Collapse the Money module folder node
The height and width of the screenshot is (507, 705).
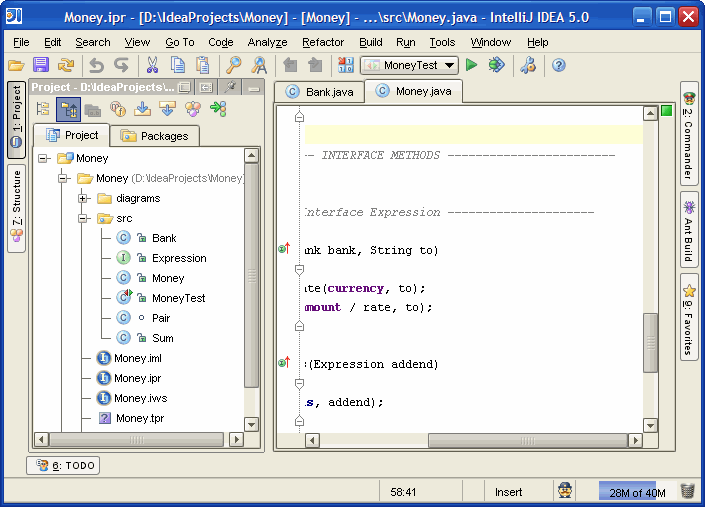tap(63, 178)
